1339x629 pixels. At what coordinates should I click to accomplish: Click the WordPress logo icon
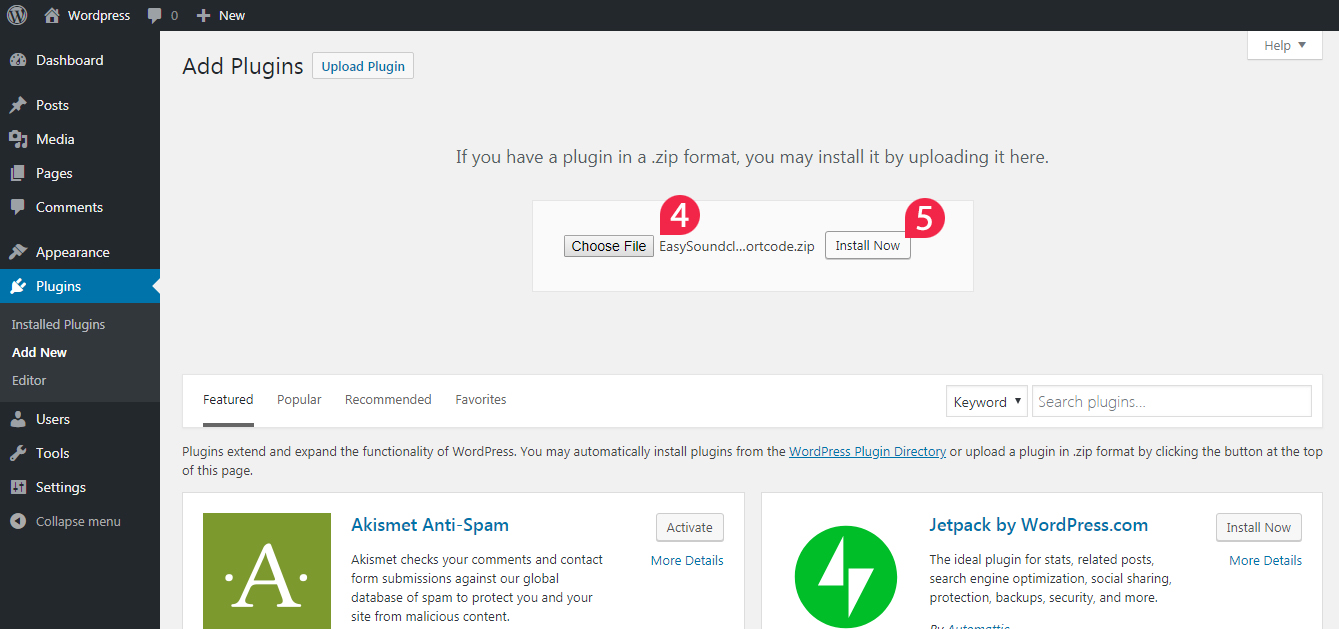click(17, 15)
